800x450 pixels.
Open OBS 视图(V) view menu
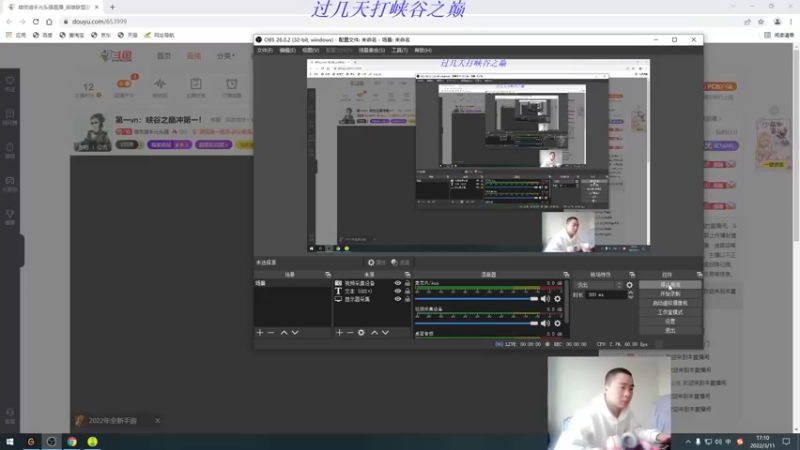click(310, 51)
